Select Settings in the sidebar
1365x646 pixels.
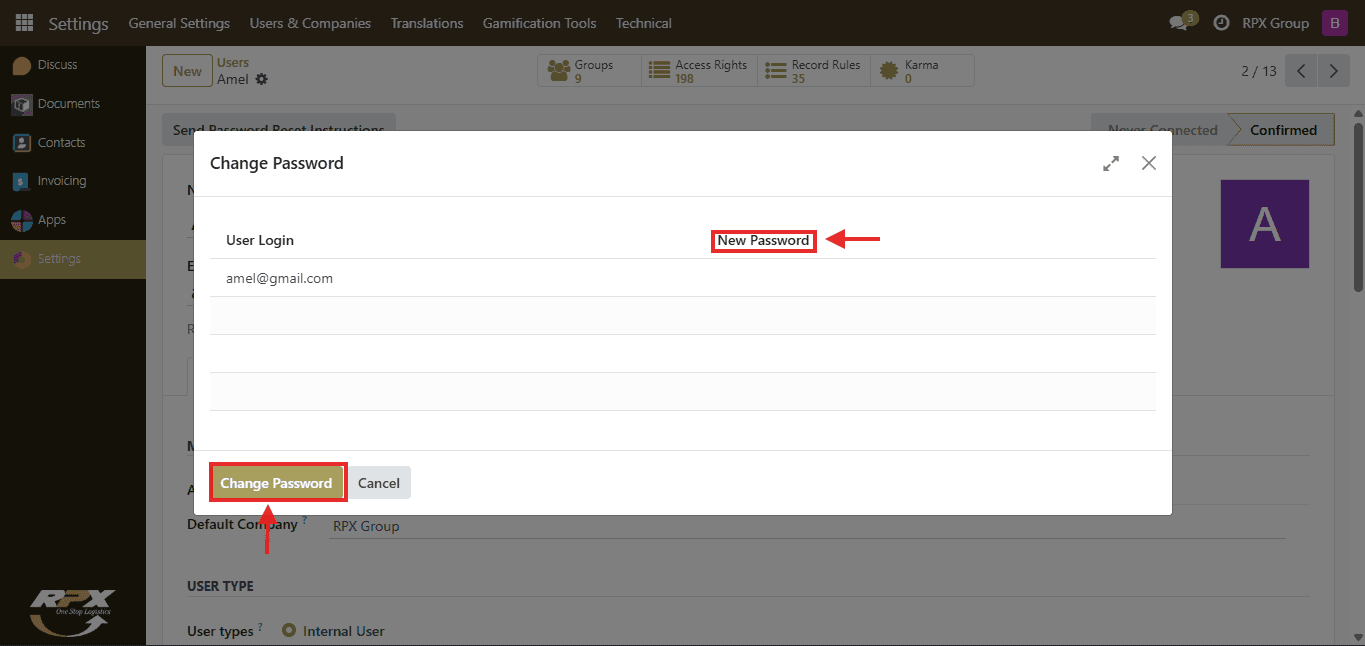point(73,259)
